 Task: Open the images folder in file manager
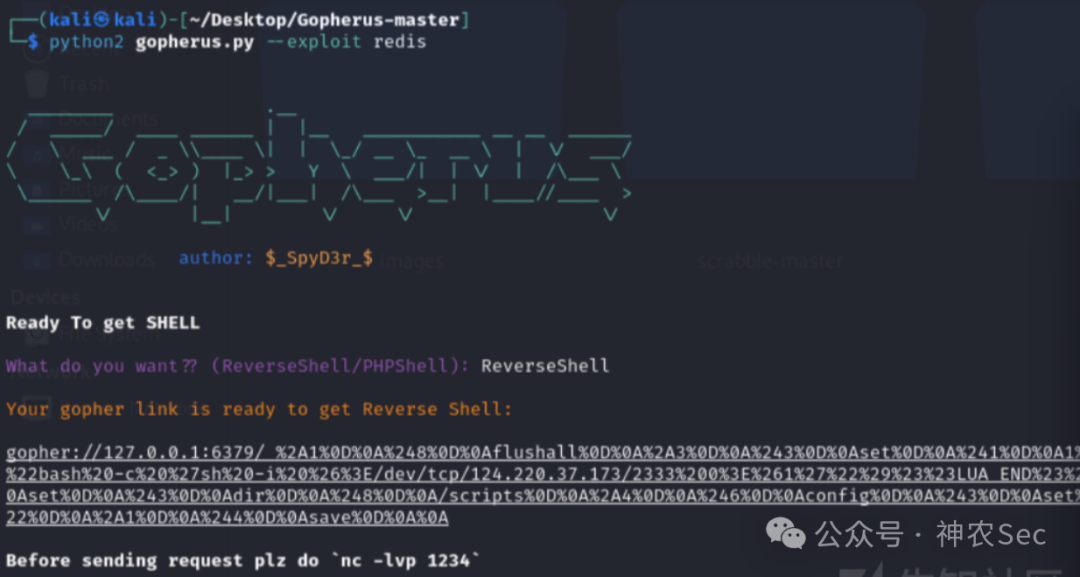[412, 261]
